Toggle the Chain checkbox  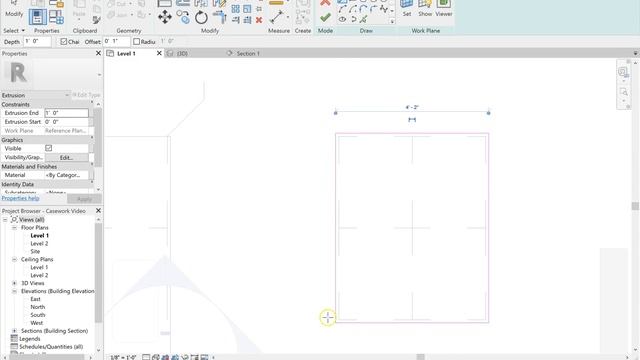[64, 42]
